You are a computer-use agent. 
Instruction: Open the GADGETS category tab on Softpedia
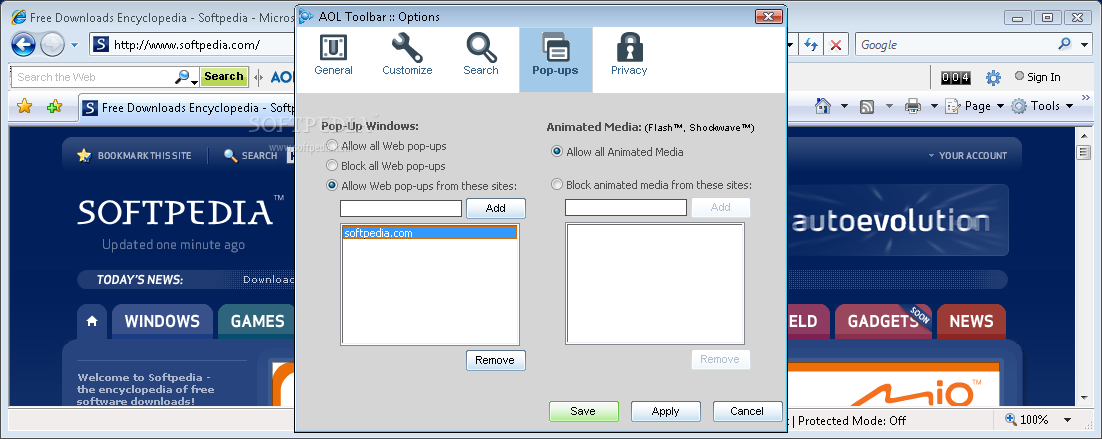coord(883,322)
